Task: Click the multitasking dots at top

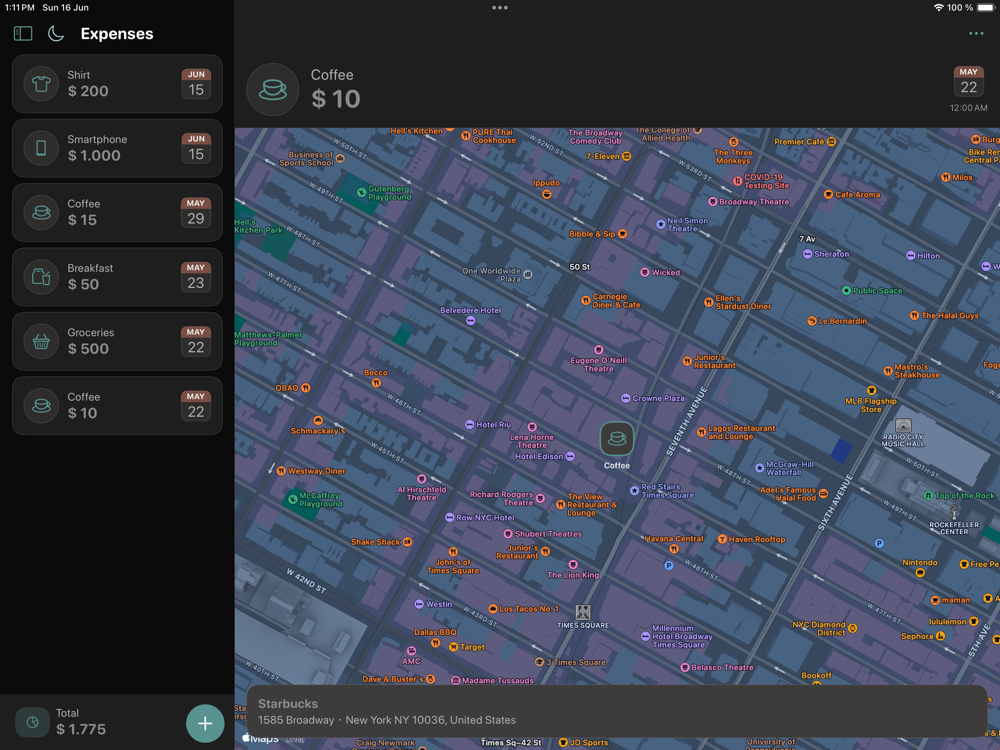Action: click(500, 8)
